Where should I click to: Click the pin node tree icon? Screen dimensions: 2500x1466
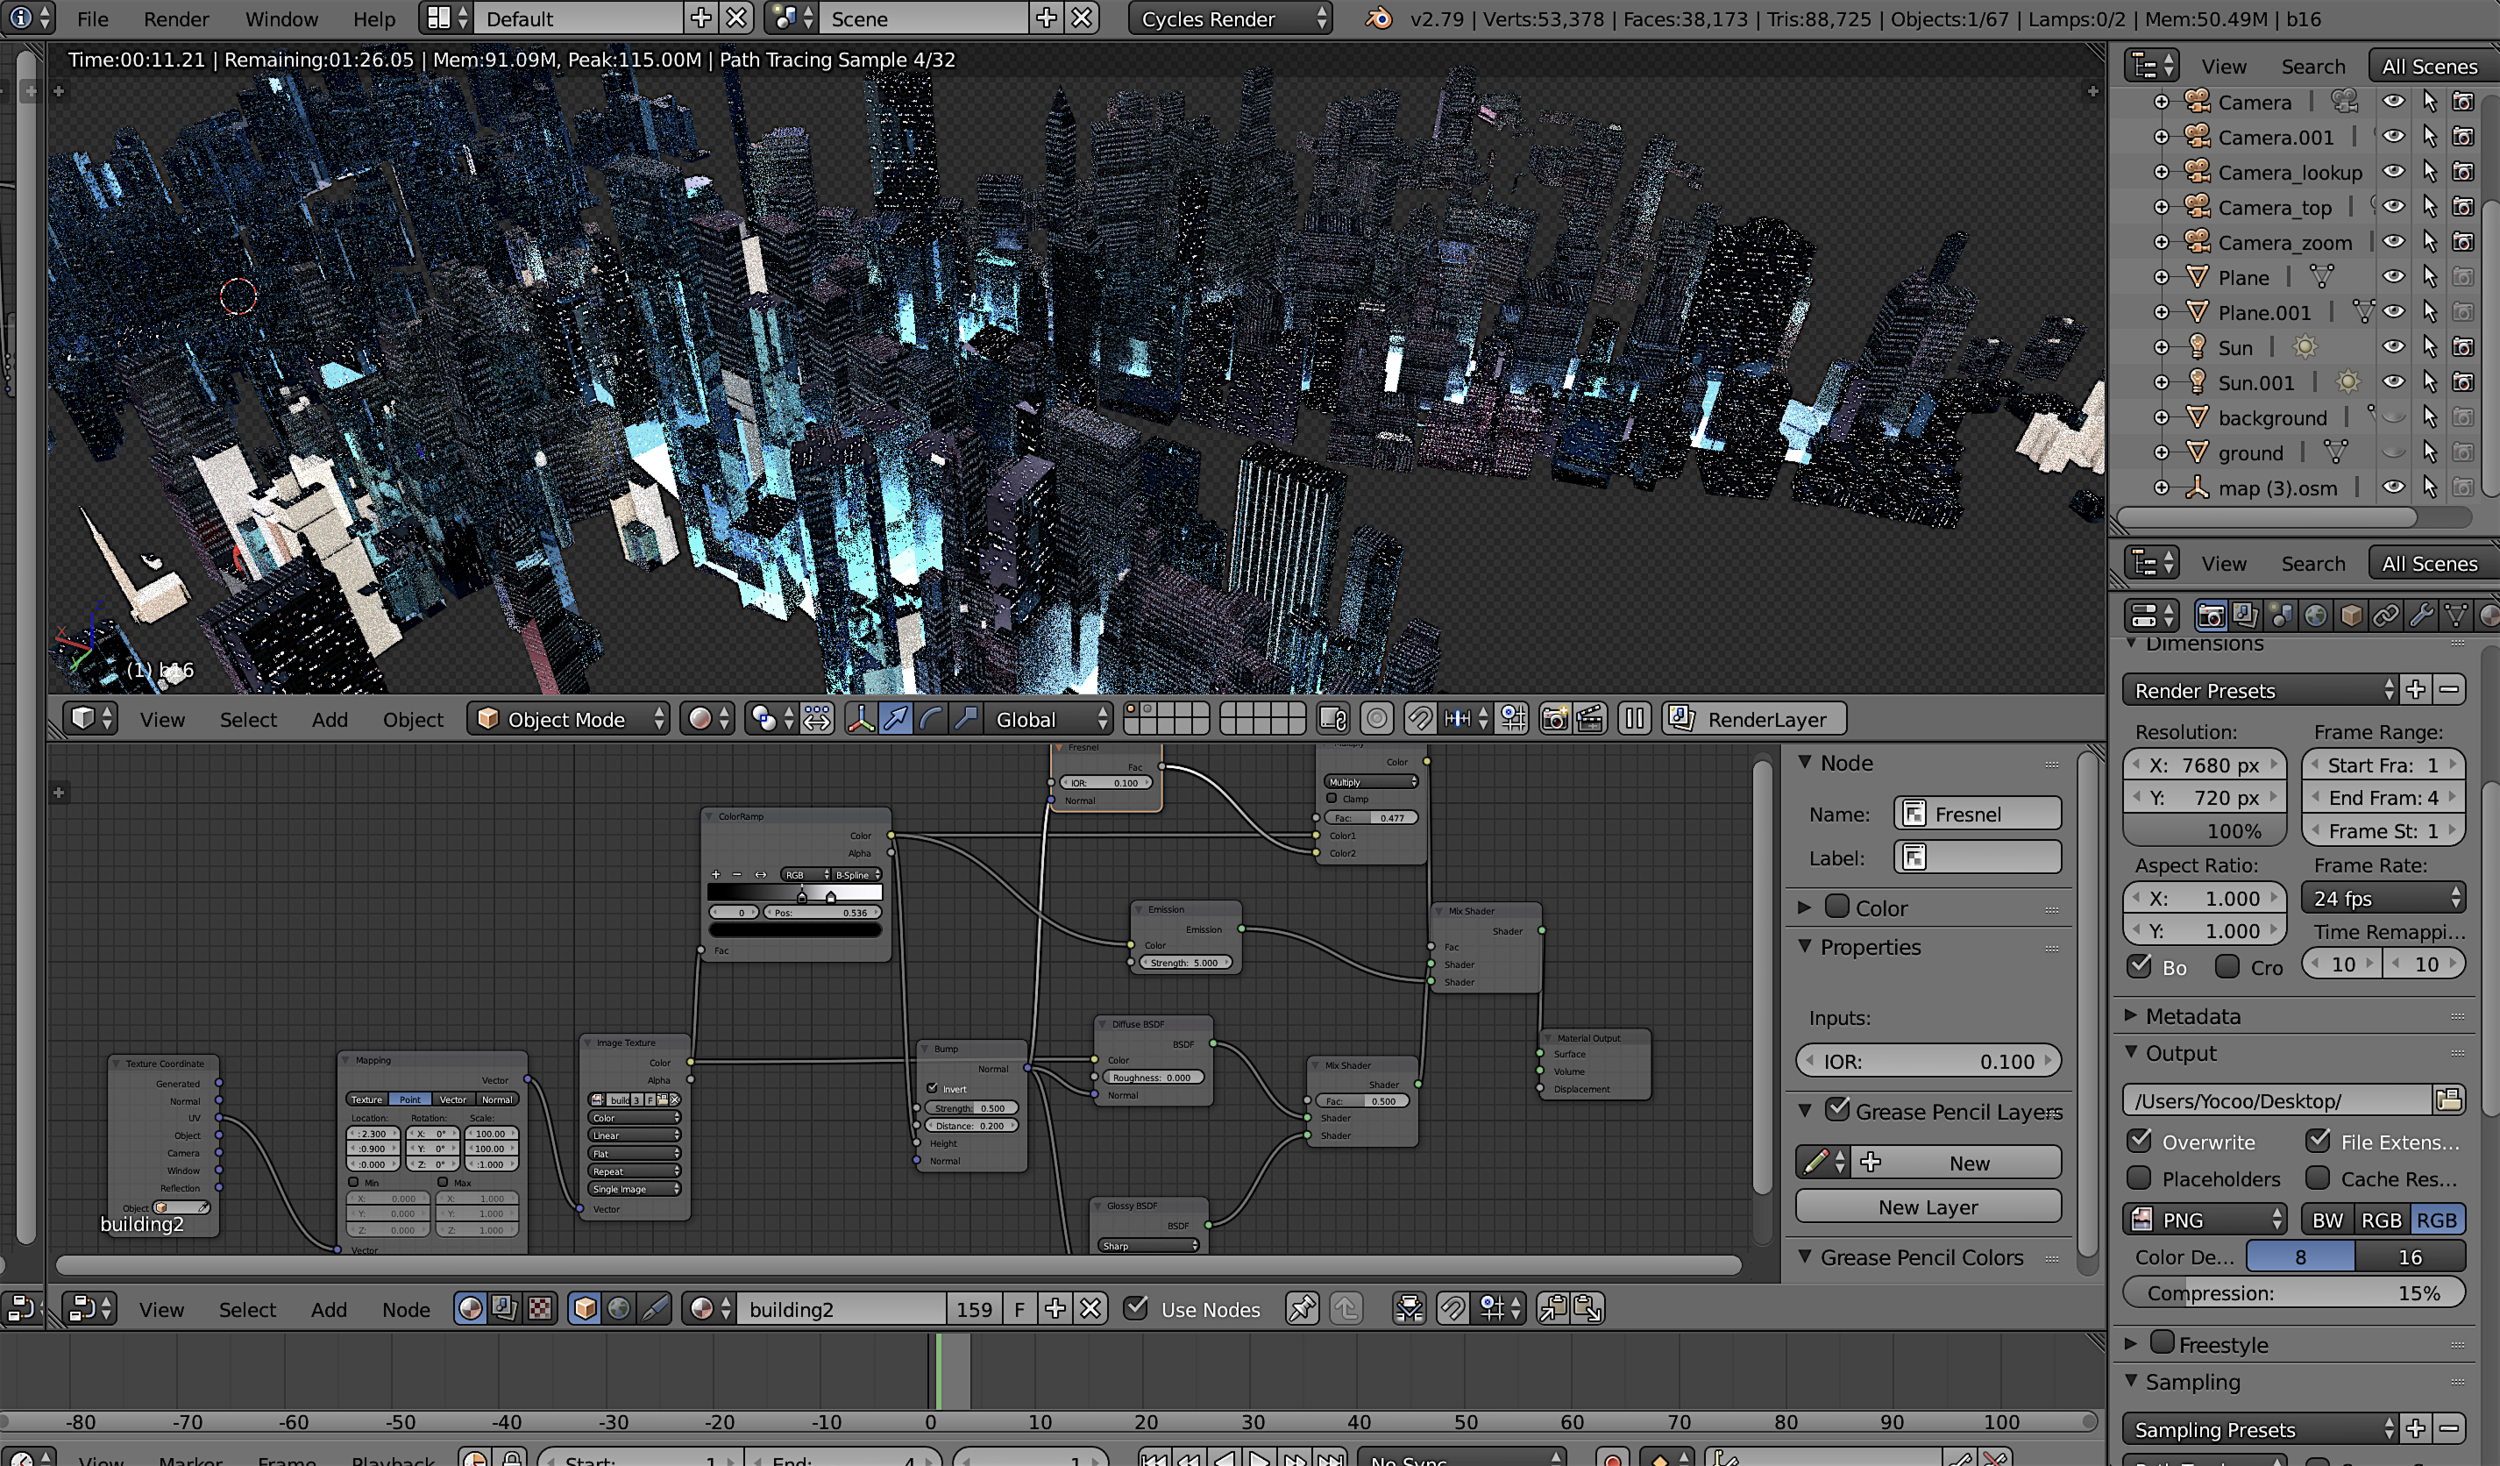[x=1301, y=1309]
